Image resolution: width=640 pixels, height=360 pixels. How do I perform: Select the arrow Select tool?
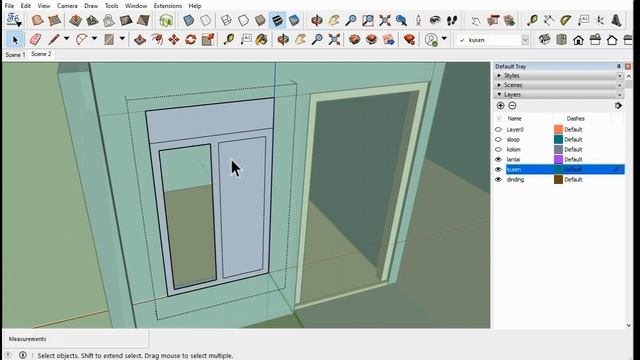pyautogui.click(x=15, y=40)
